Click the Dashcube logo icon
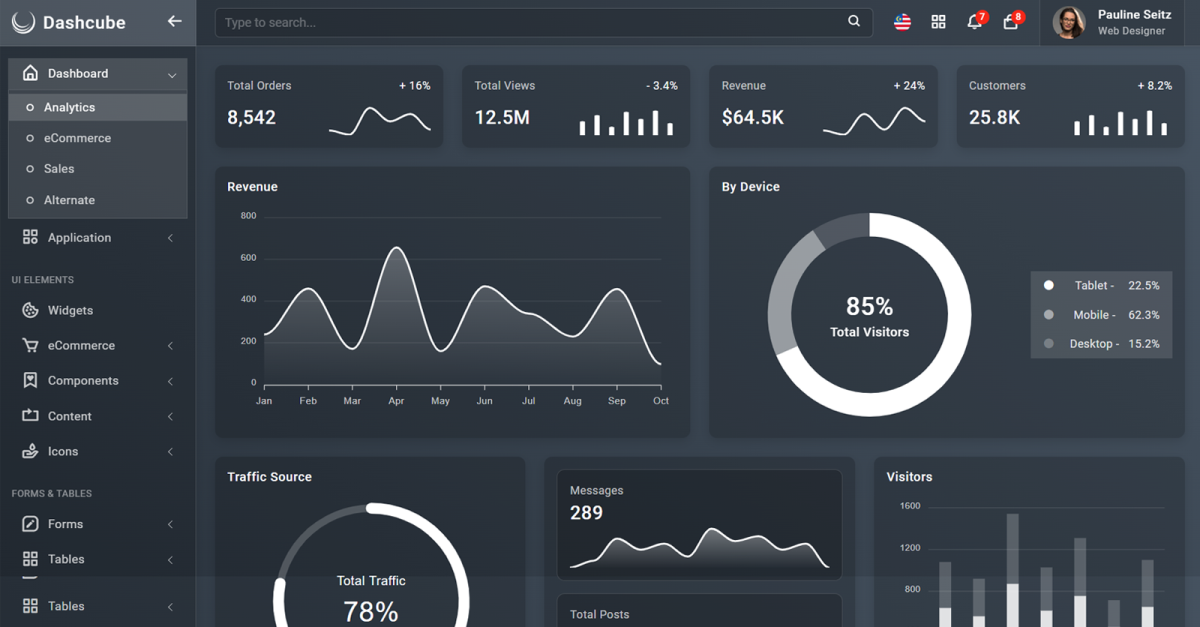The width and height of the screenshot is (1200, 627). pos(23,22)
